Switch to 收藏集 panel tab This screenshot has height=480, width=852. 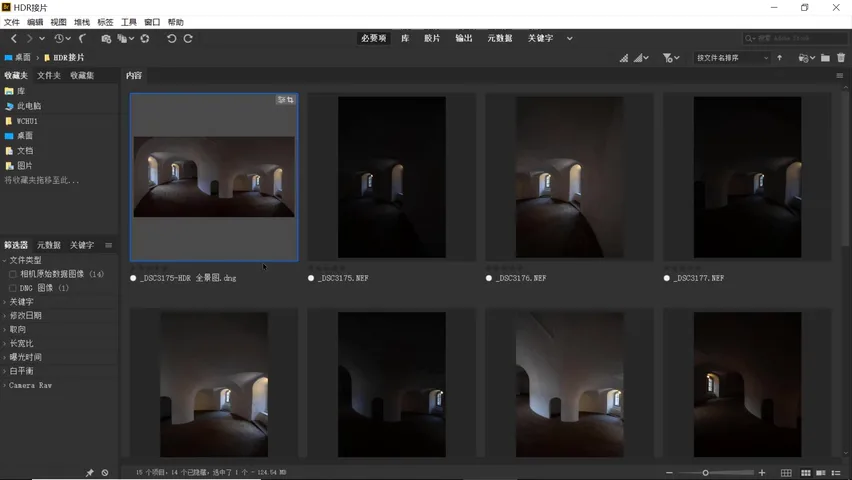click(x=82, y=76)
